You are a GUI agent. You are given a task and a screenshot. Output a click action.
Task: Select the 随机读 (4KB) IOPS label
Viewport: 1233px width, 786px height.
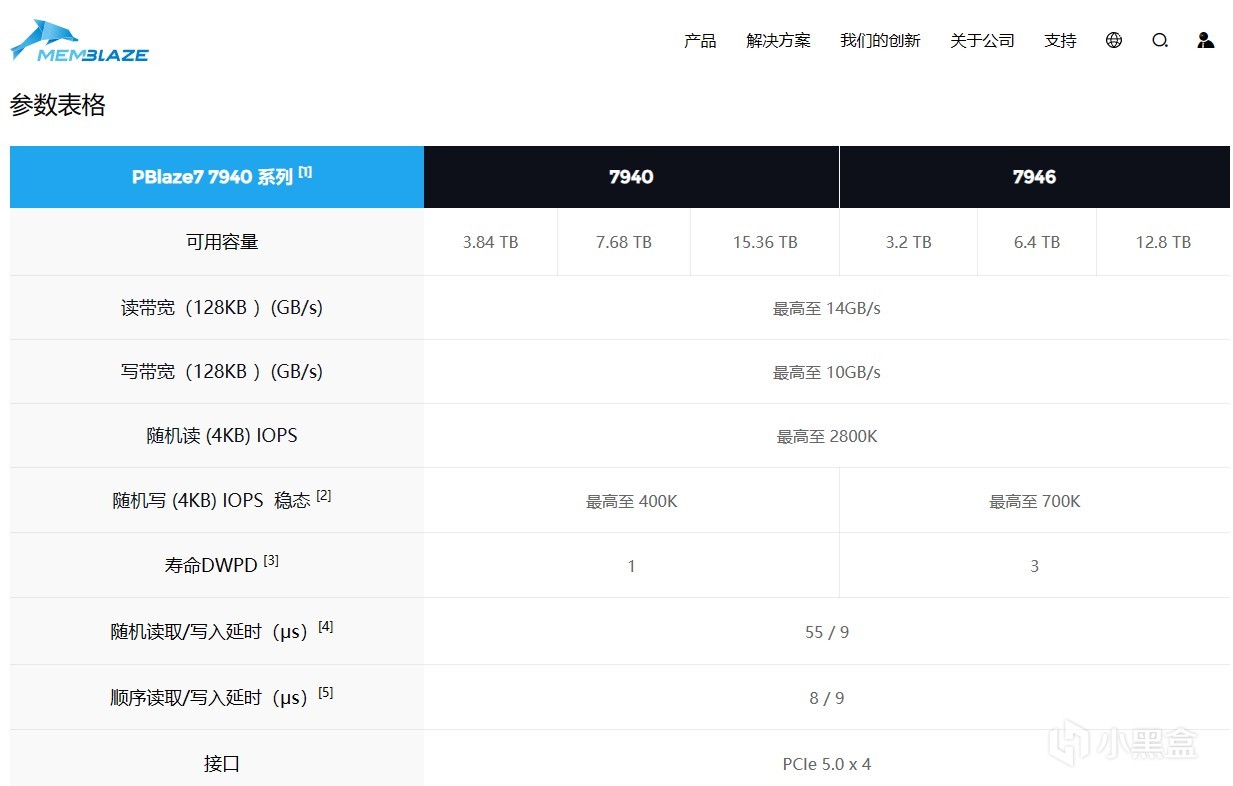tap(222, 436)
